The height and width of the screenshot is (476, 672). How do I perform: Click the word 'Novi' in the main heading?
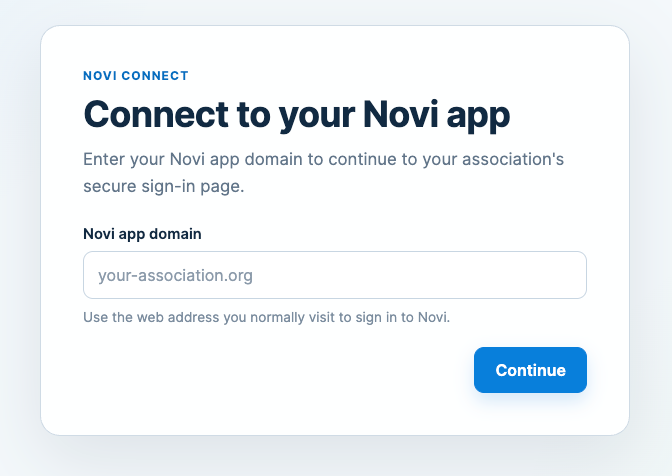(401, 114)
